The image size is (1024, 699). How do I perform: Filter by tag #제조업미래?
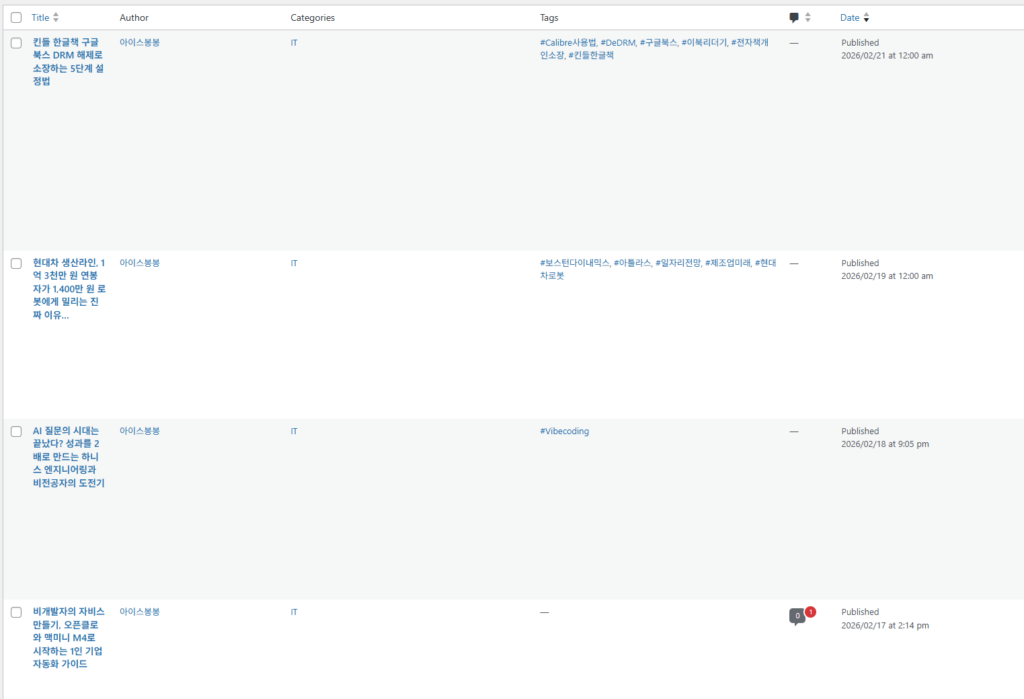tap(728, 263)
